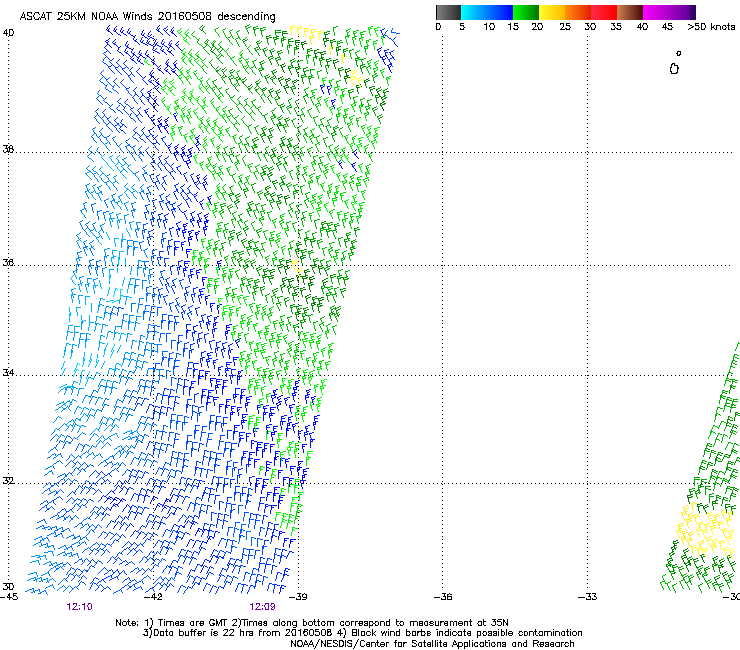Click the 32 latitude axis label

(8, 481)
